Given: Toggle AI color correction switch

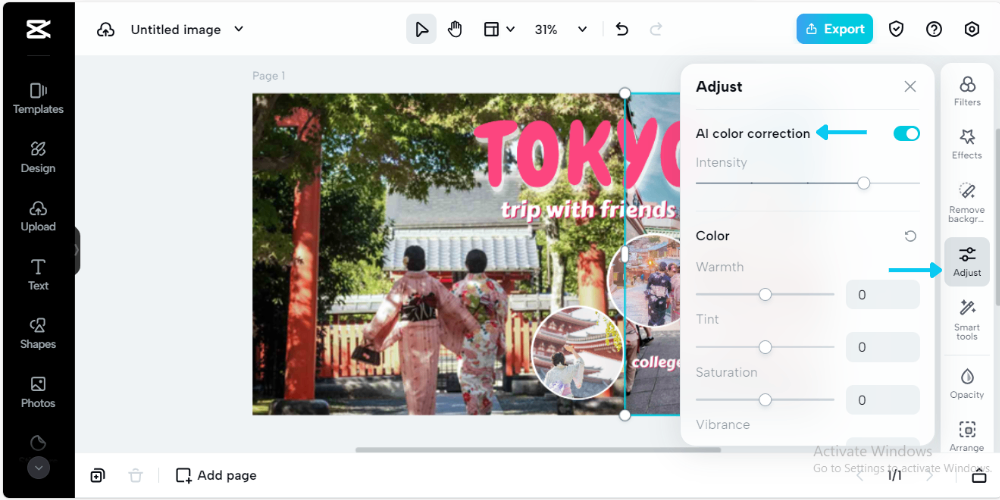Looking at the screenshot, I should pos(906,133).
